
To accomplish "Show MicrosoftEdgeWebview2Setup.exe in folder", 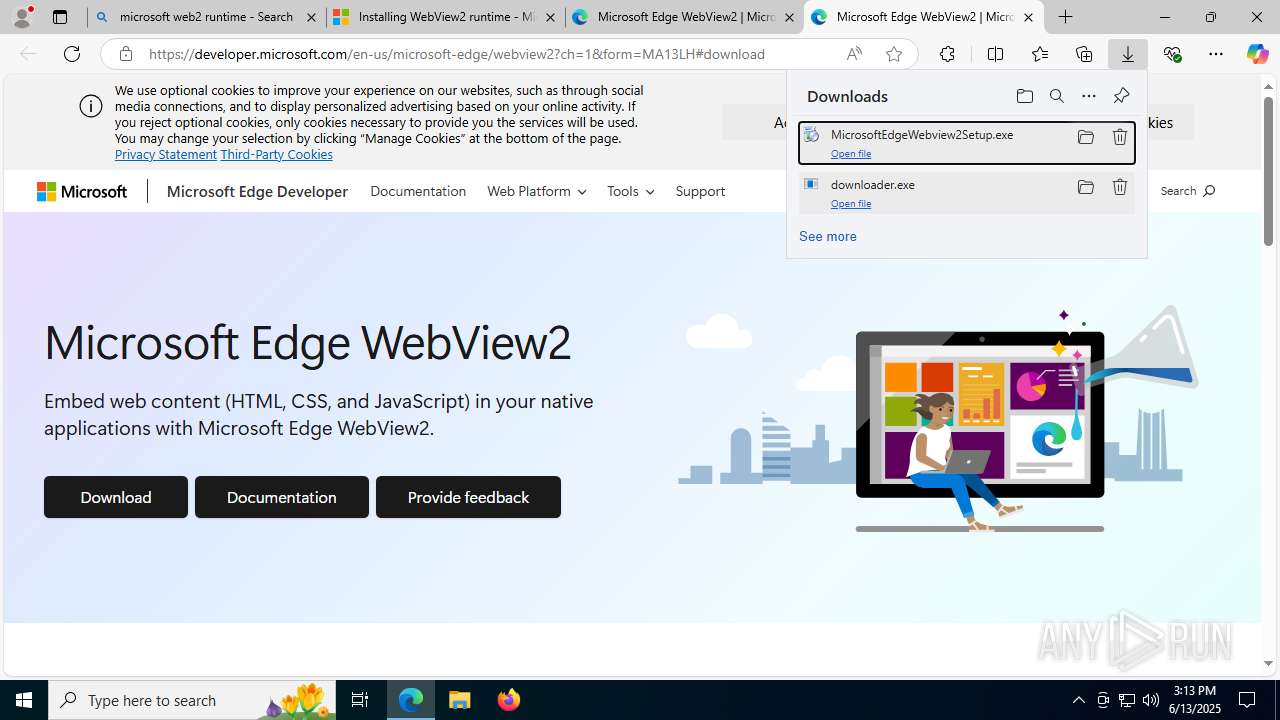I will (x=1085, y=137).
